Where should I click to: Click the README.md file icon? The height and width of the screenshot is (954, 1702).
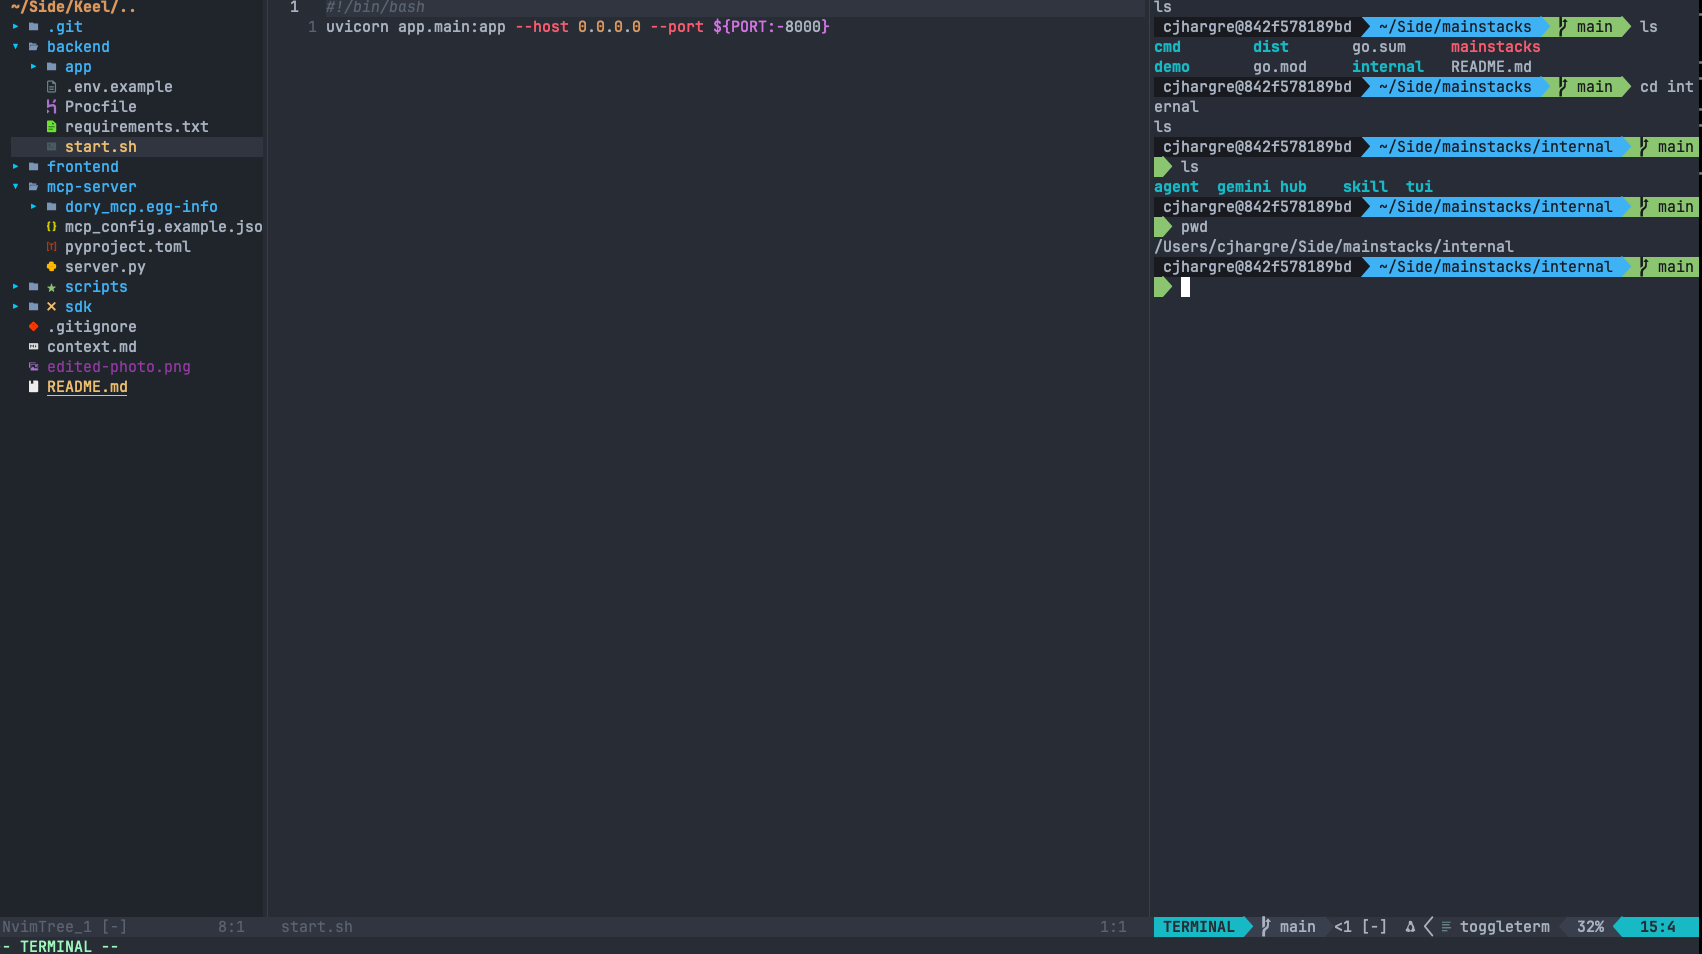(33, 387)
